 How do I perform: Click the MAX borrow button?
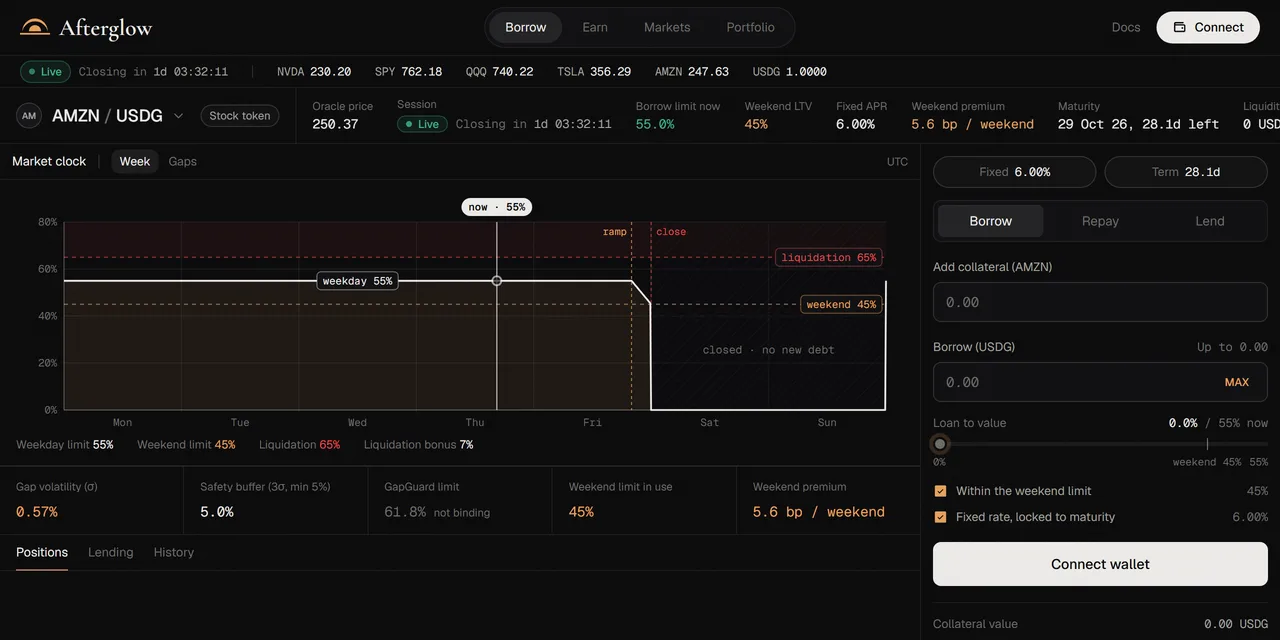click(1237, 382)
